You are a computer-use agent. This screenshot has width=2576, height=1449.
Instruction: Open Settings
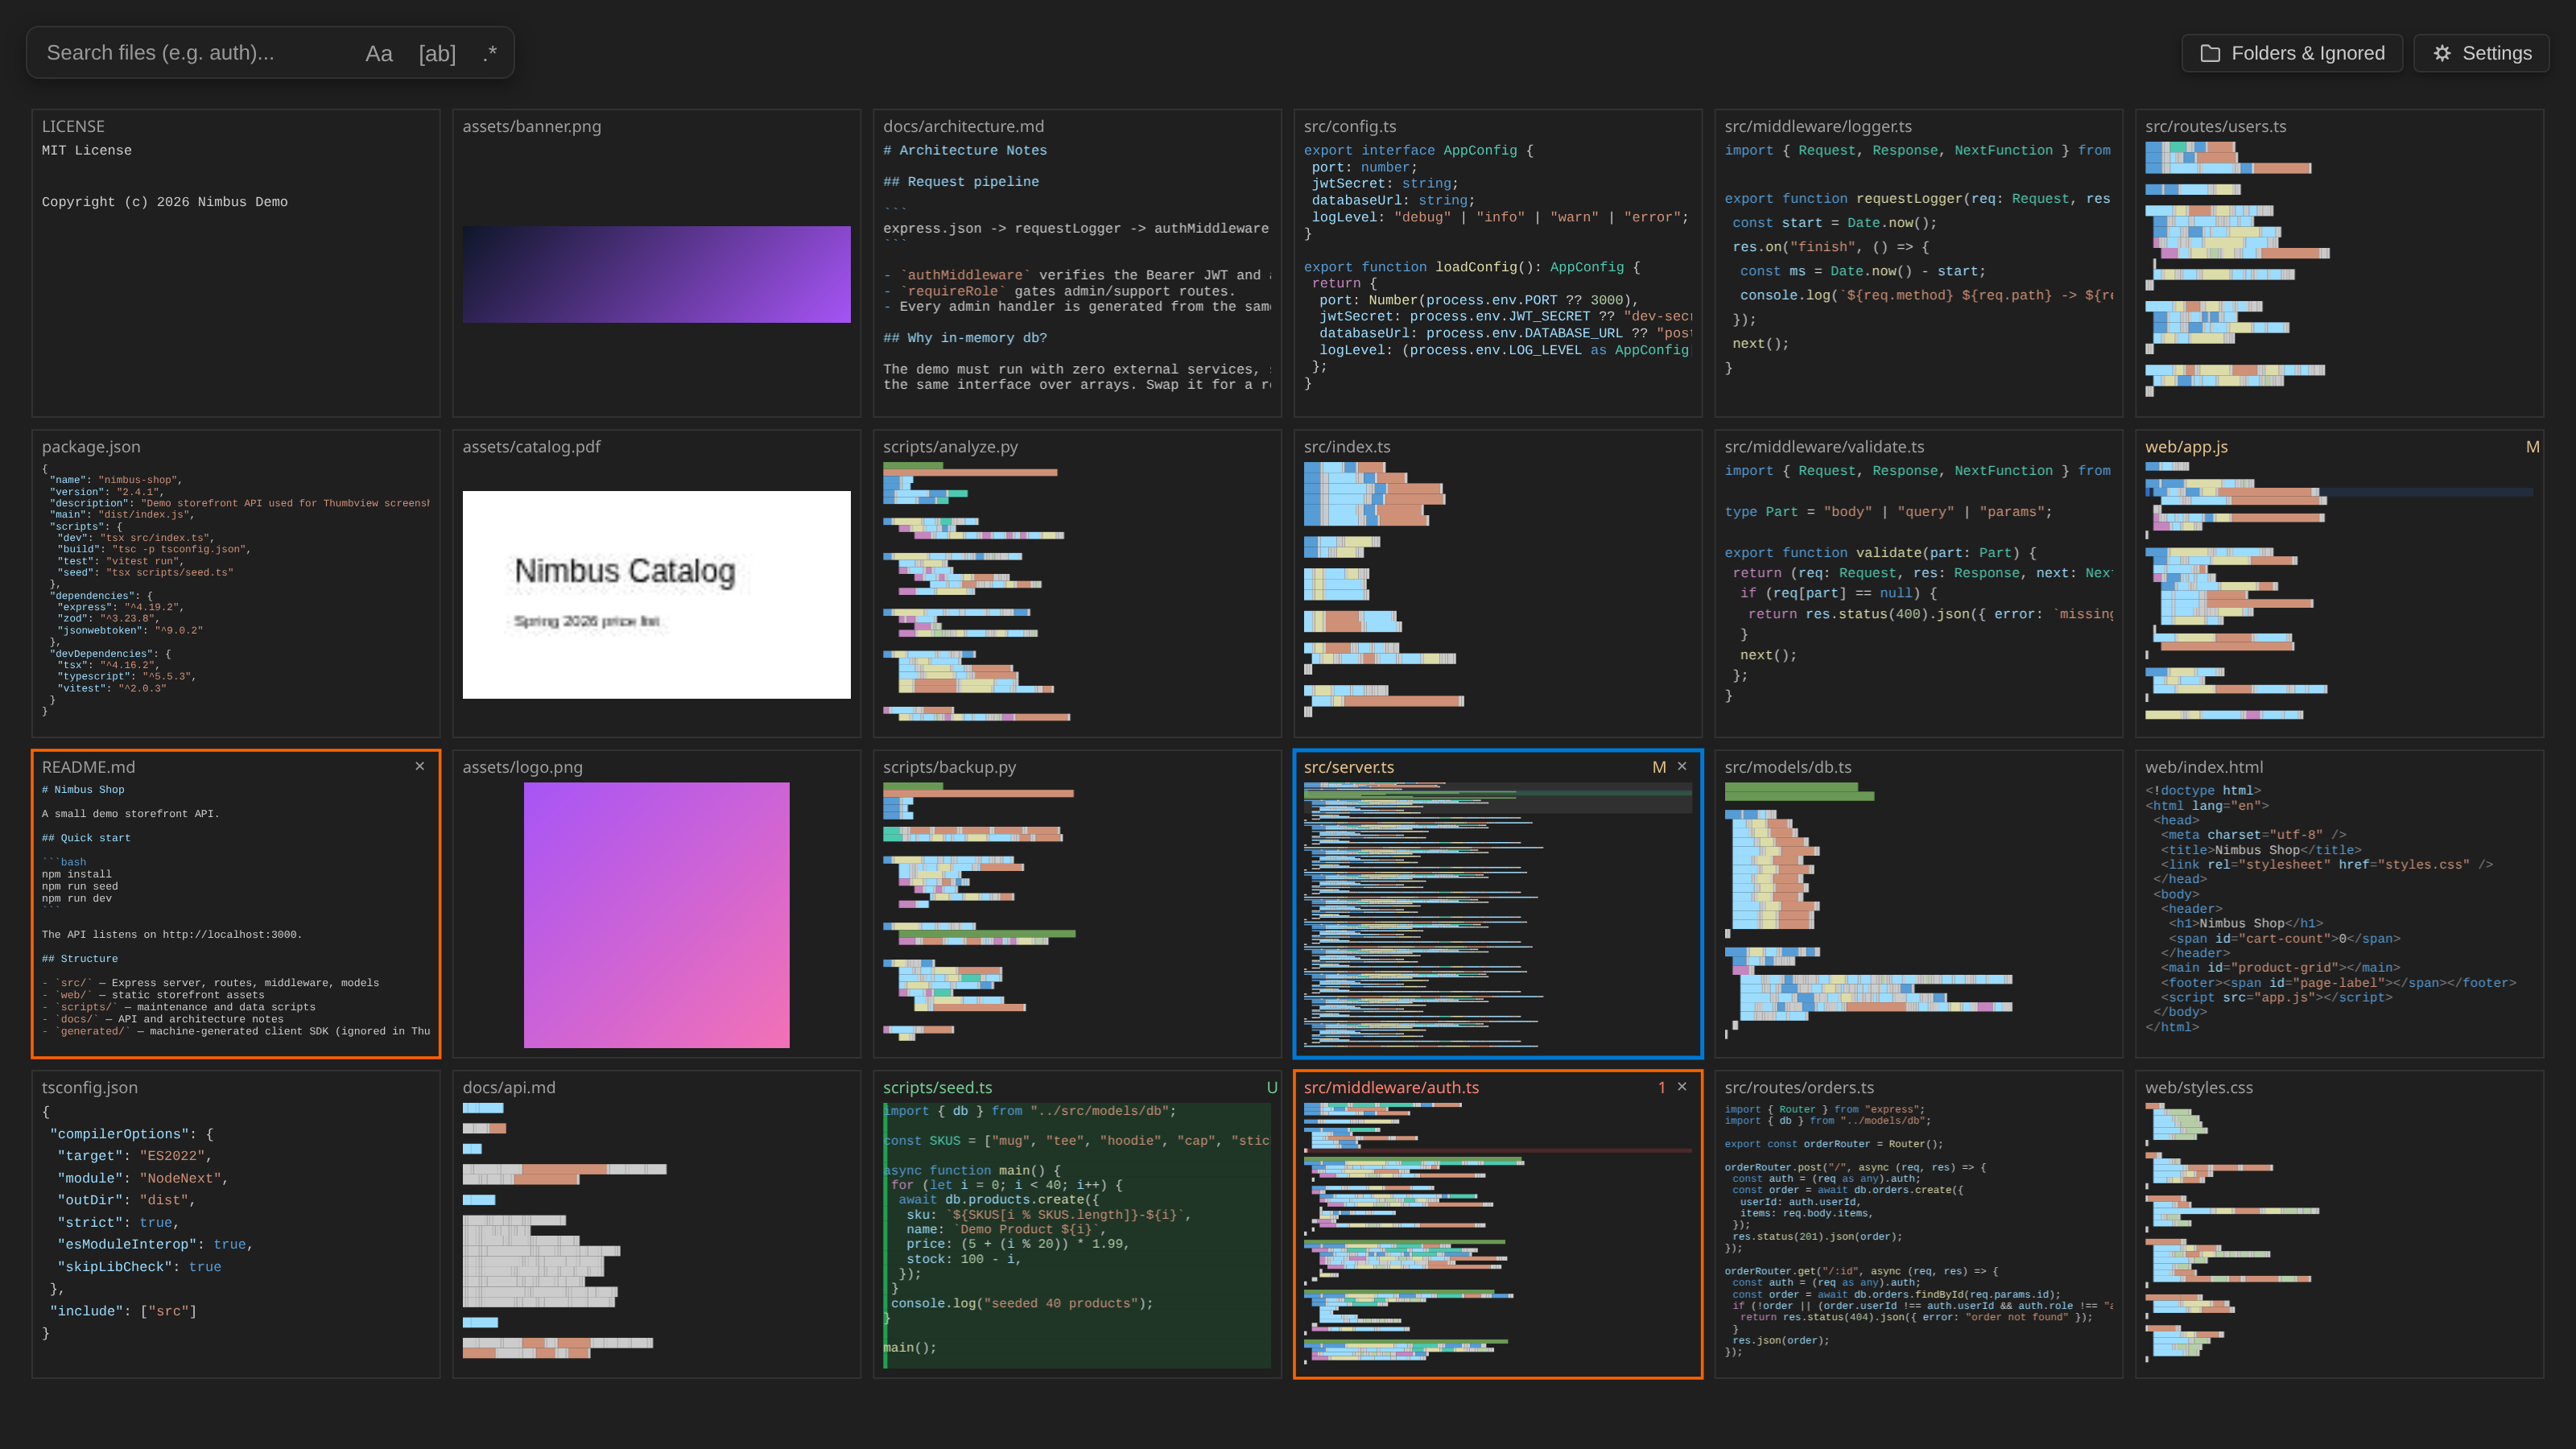coord(2481,53)
